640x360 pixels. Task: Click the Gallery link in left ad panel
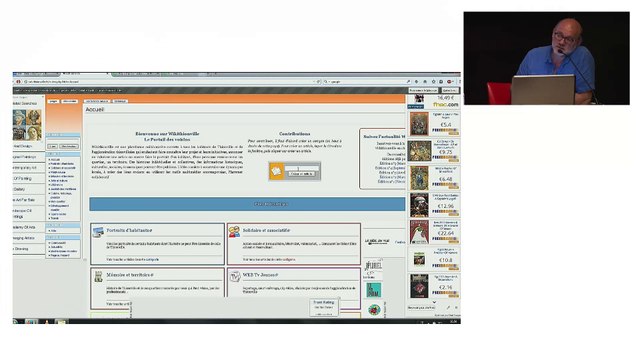(x=20, y=189)
